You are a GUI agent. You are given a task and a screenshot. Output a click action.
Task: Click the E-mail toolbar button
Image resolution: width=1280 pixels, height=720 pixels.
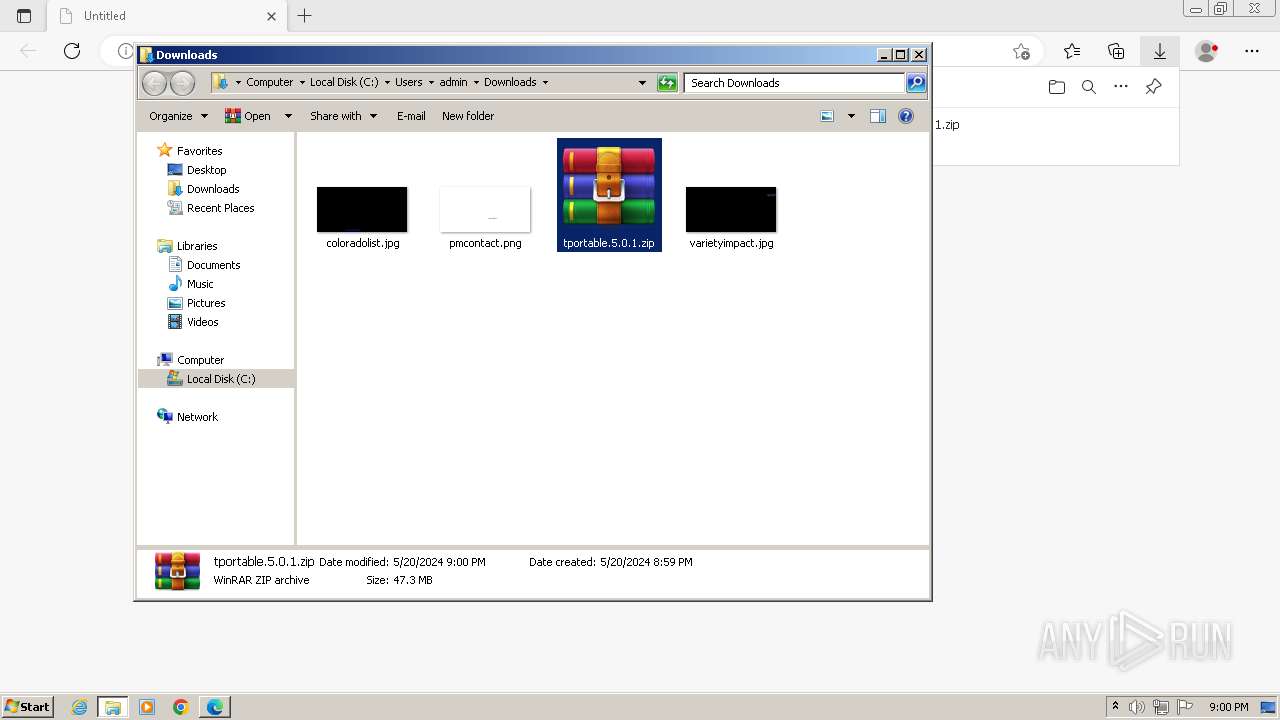411,116
